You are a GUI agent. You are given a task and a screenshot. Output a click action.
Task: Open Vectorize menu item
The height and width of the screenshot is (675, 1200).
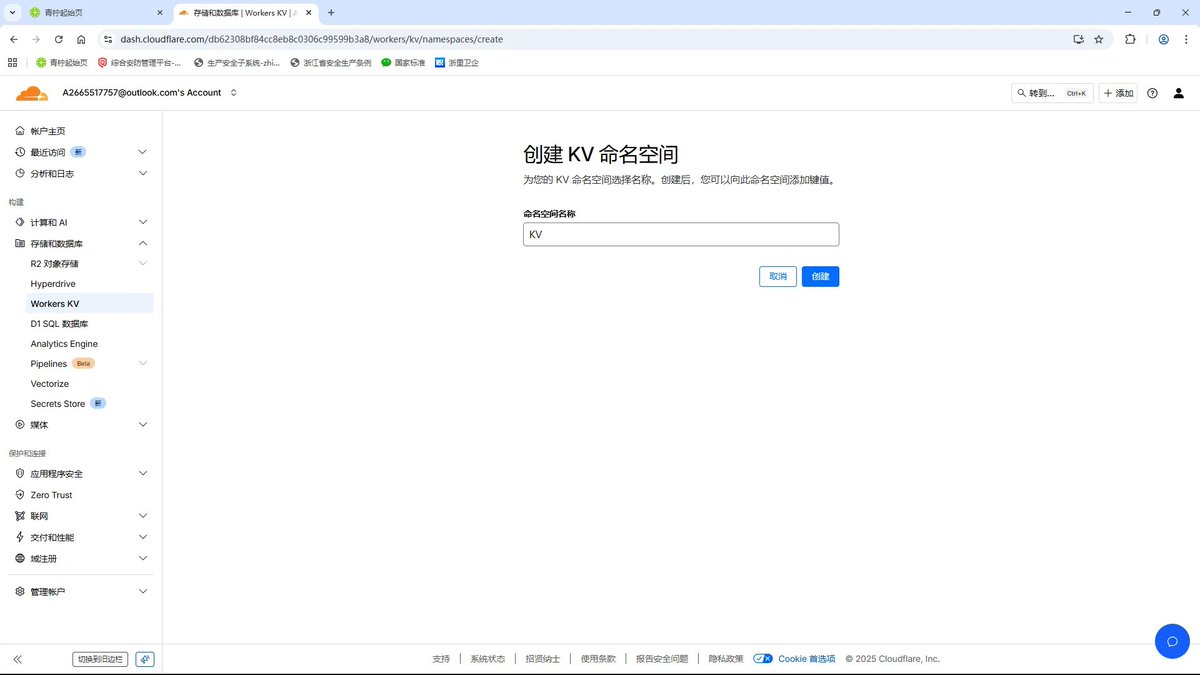pos(50,384)
